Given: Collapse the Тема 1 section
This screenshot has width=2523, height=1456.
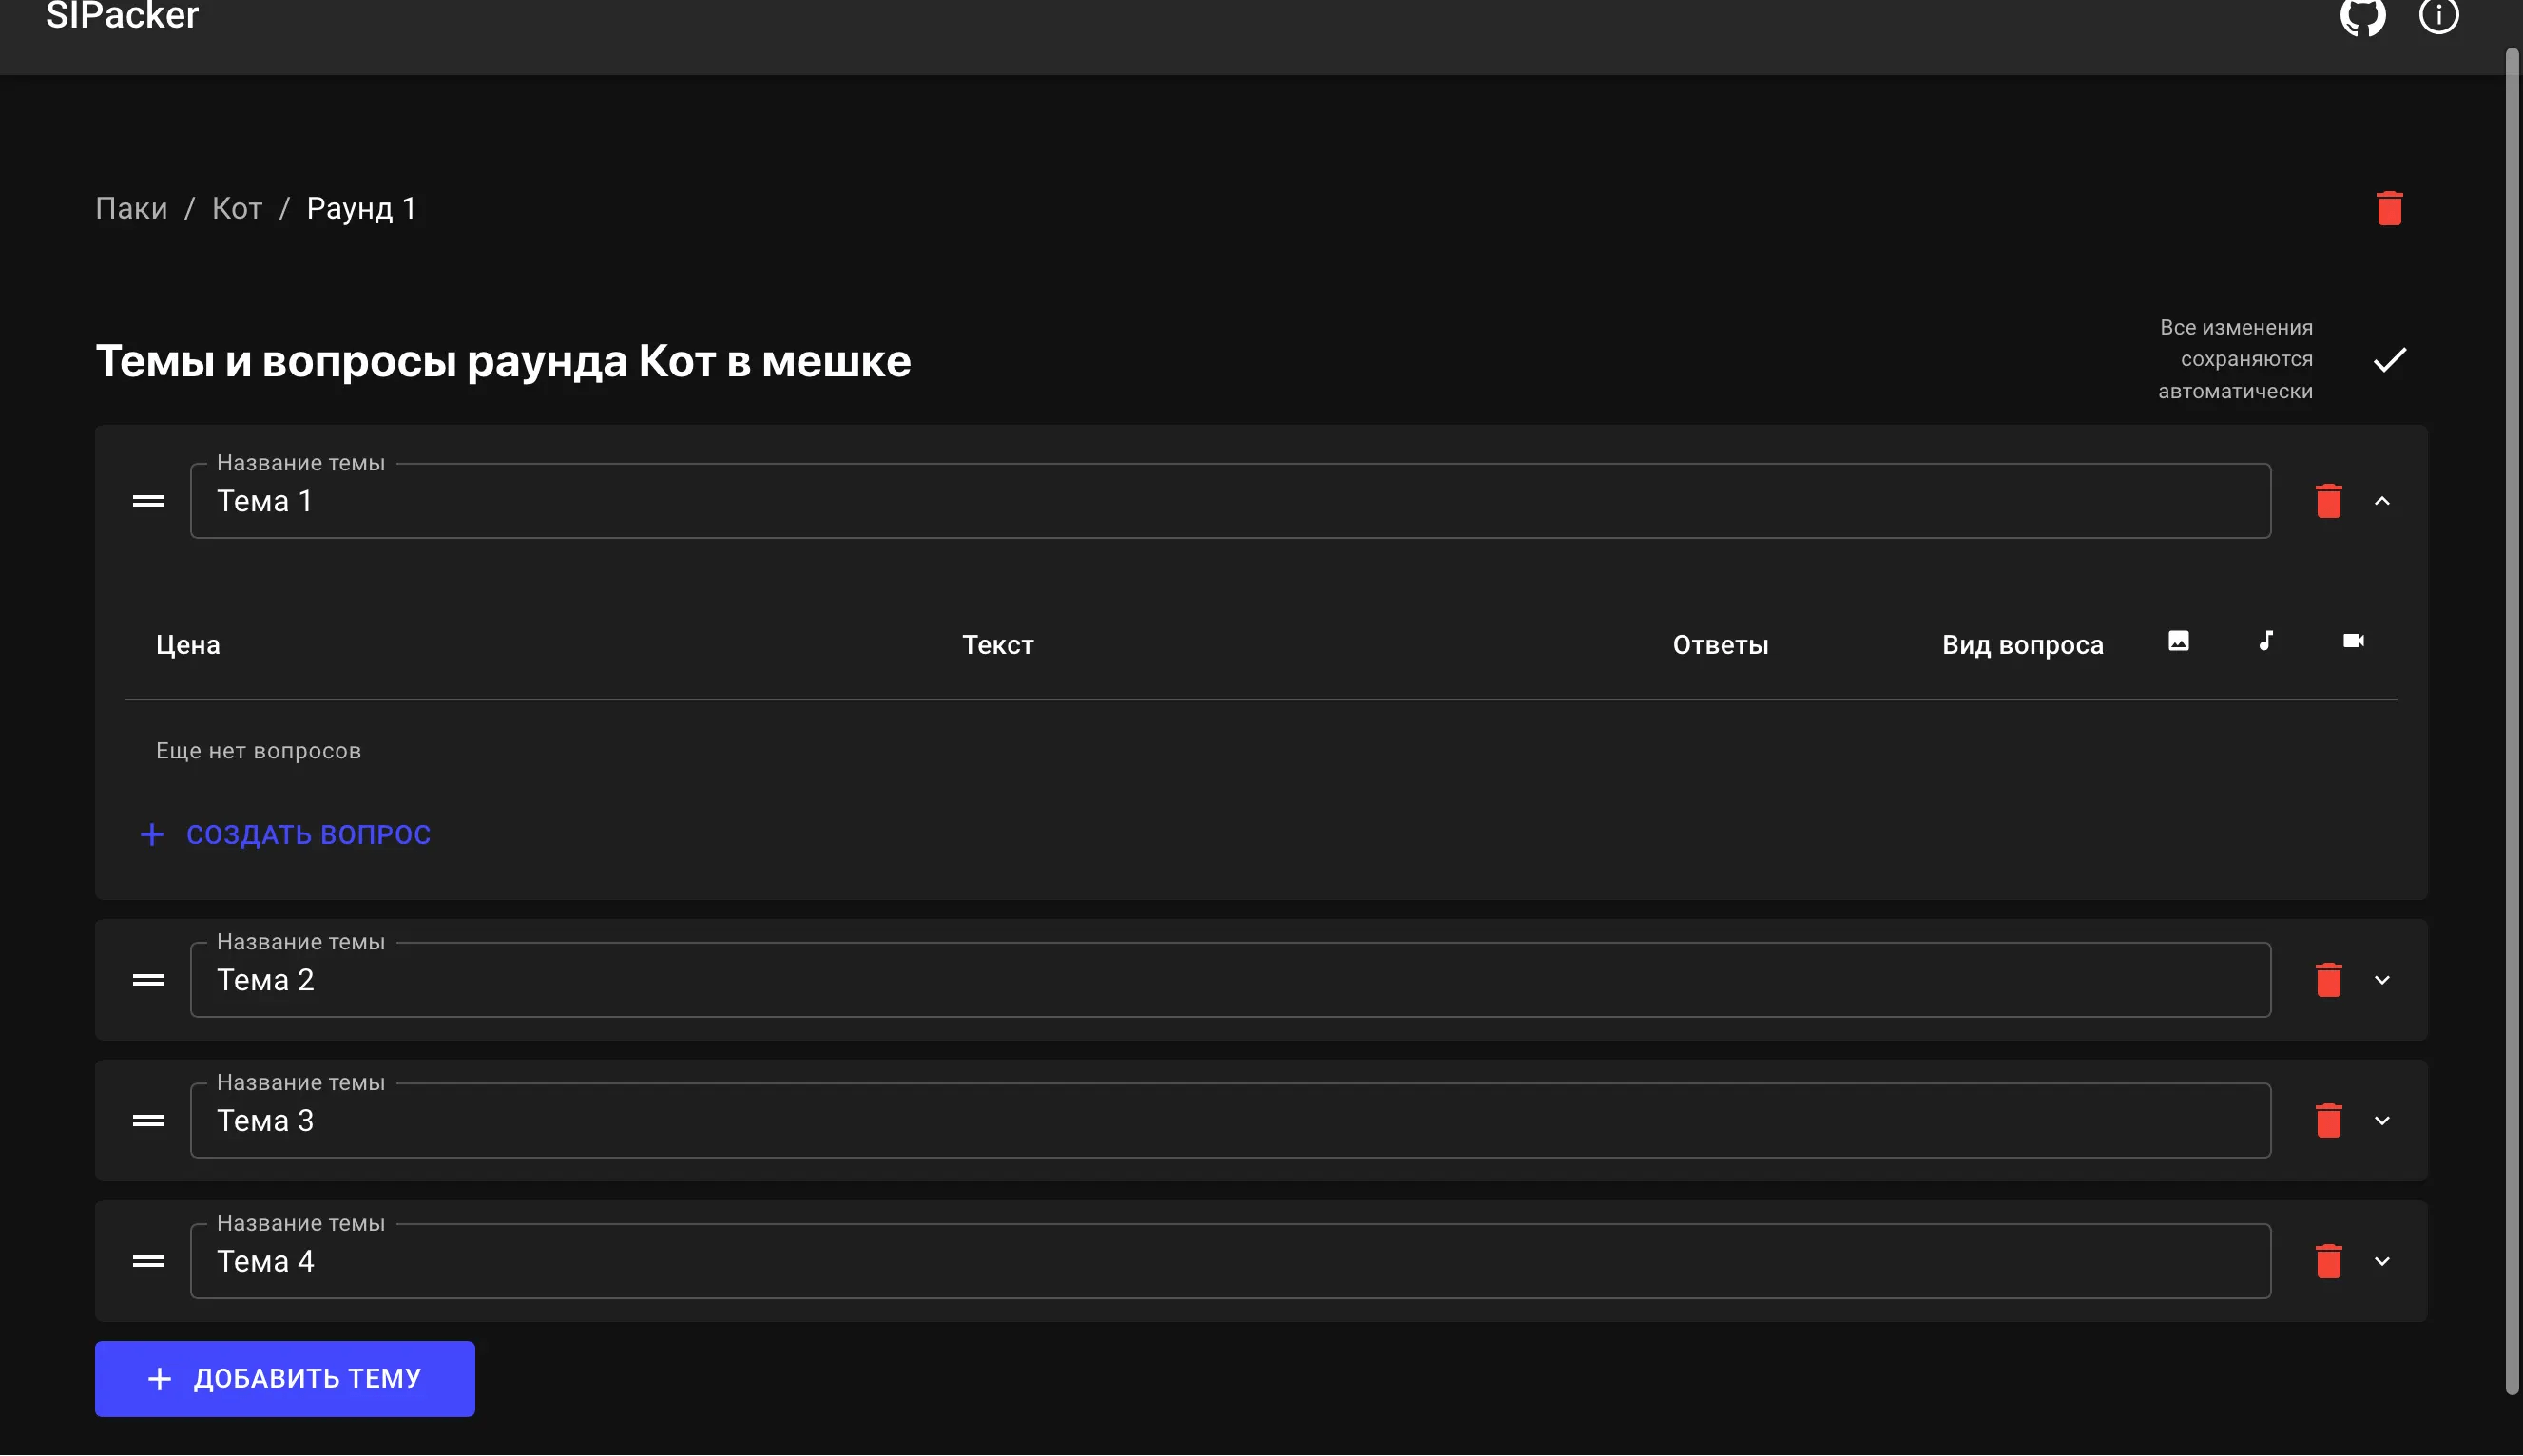Looking at the screenshot, I should pyautogui.click(x=2383, y=500).
